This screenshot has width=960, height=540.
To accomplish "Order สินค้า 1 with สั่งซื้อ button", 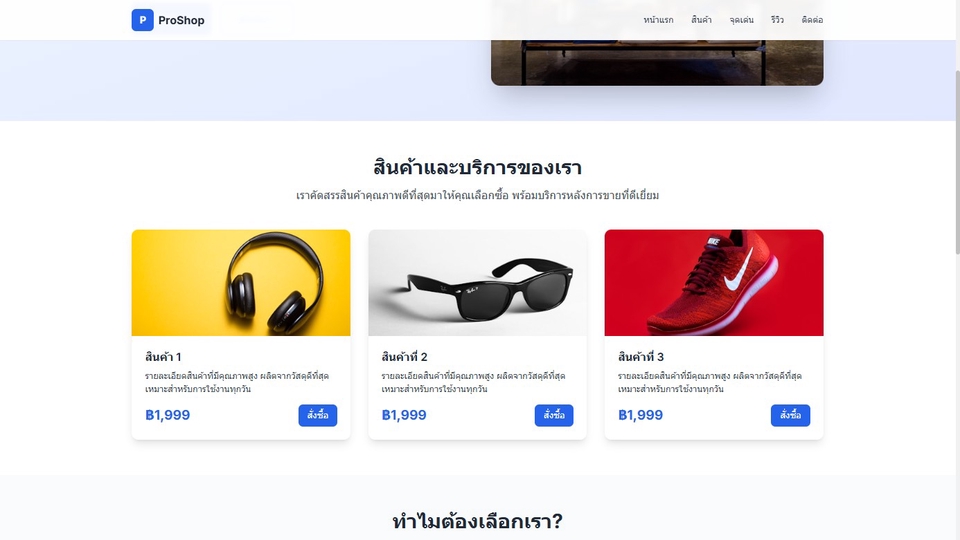I will [x=318, y=415].
